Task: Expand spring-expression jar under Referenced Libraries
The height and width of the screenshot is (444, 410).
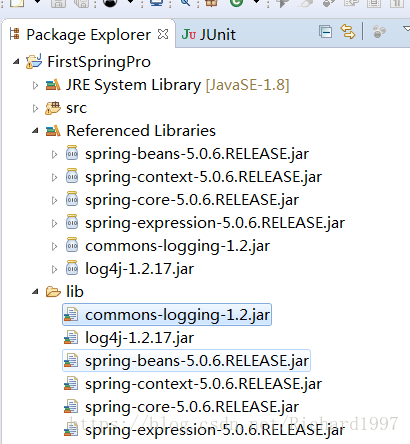Action: (x=54, y=223)
